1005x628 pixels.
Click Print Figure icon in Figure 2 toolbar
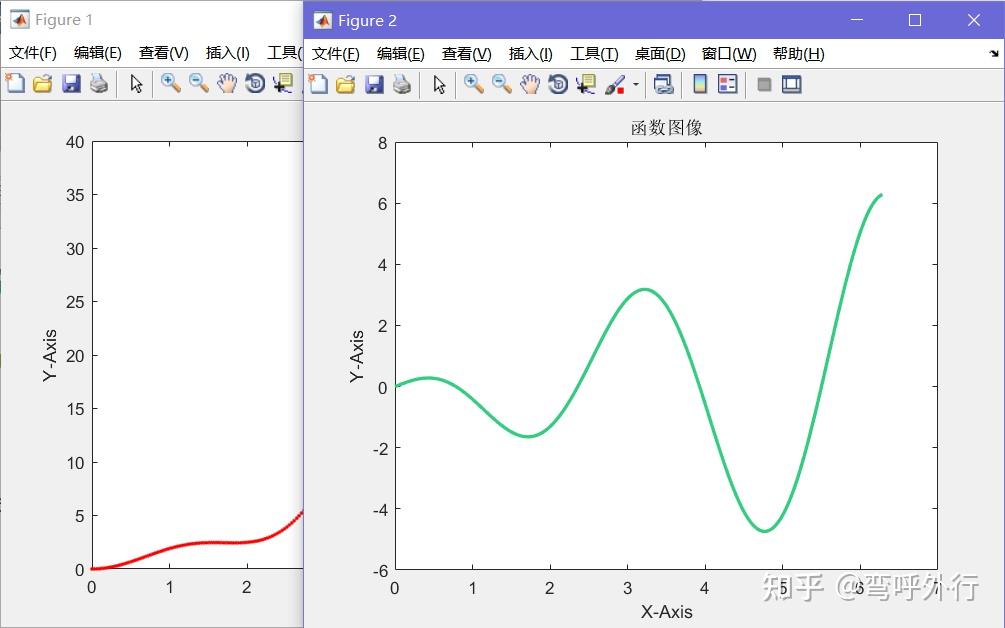click(x=402, y=84)
